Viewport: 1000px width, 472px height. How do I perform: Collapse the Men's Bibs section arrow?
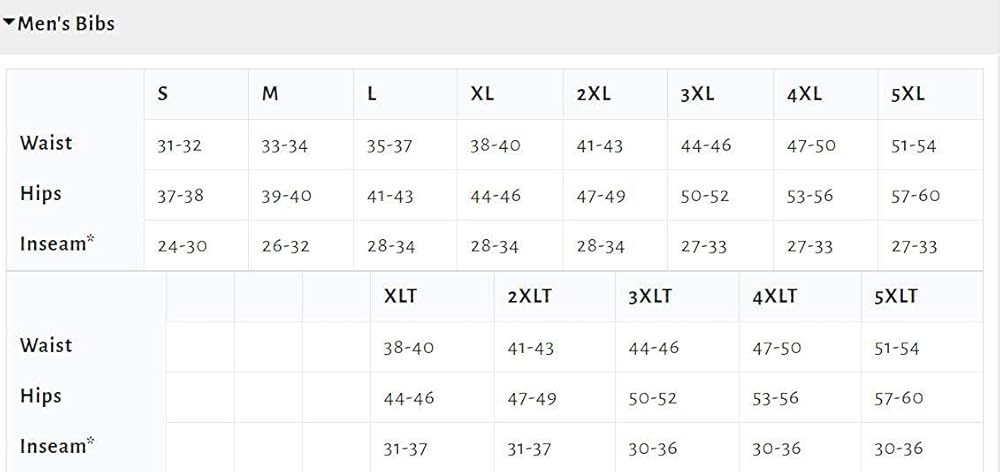(x=9, y=23)
